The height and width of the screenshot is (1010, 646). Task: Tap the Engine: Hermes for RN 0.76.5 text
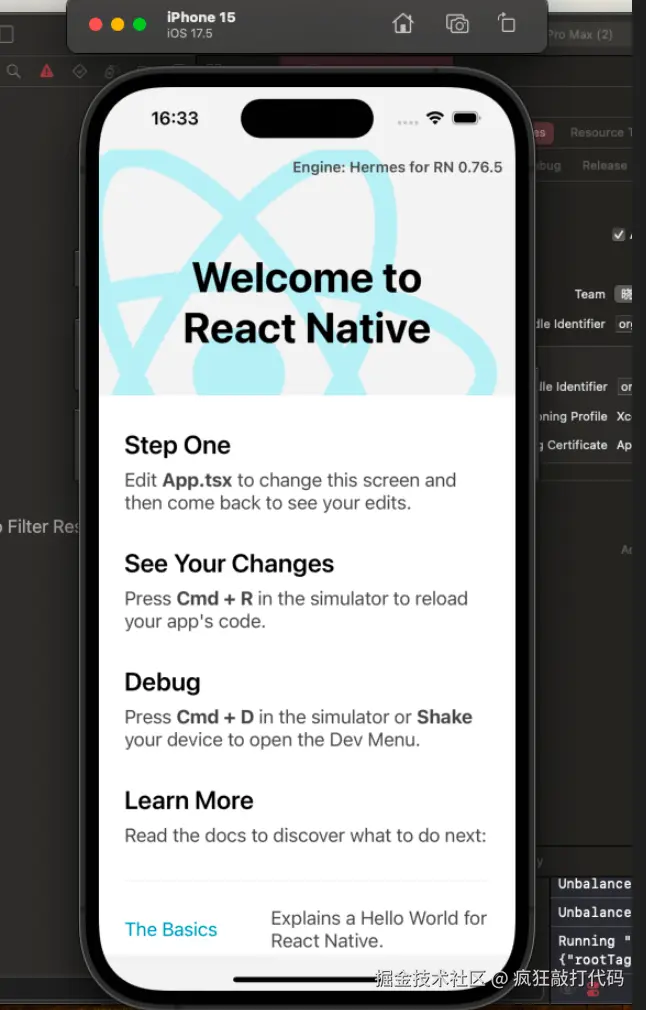(397, 167)
